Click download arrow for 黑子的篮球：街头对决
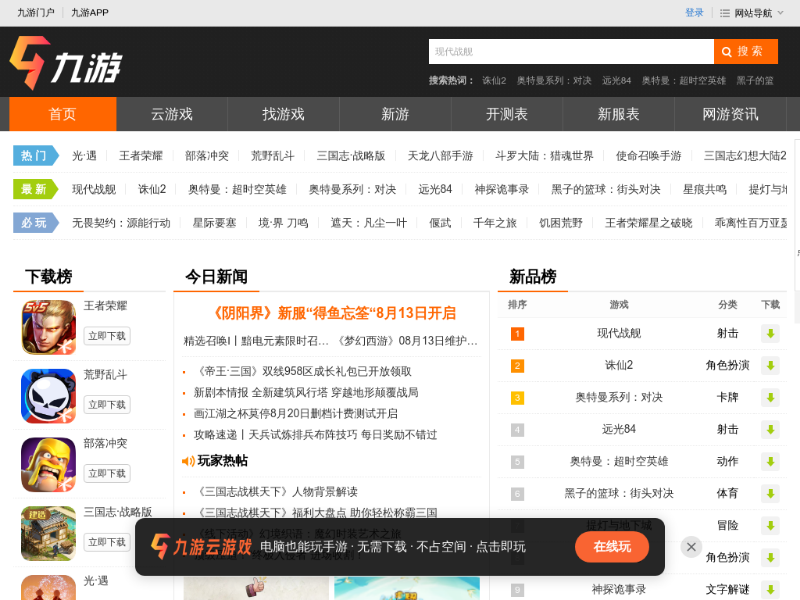 tap(770, 493)
